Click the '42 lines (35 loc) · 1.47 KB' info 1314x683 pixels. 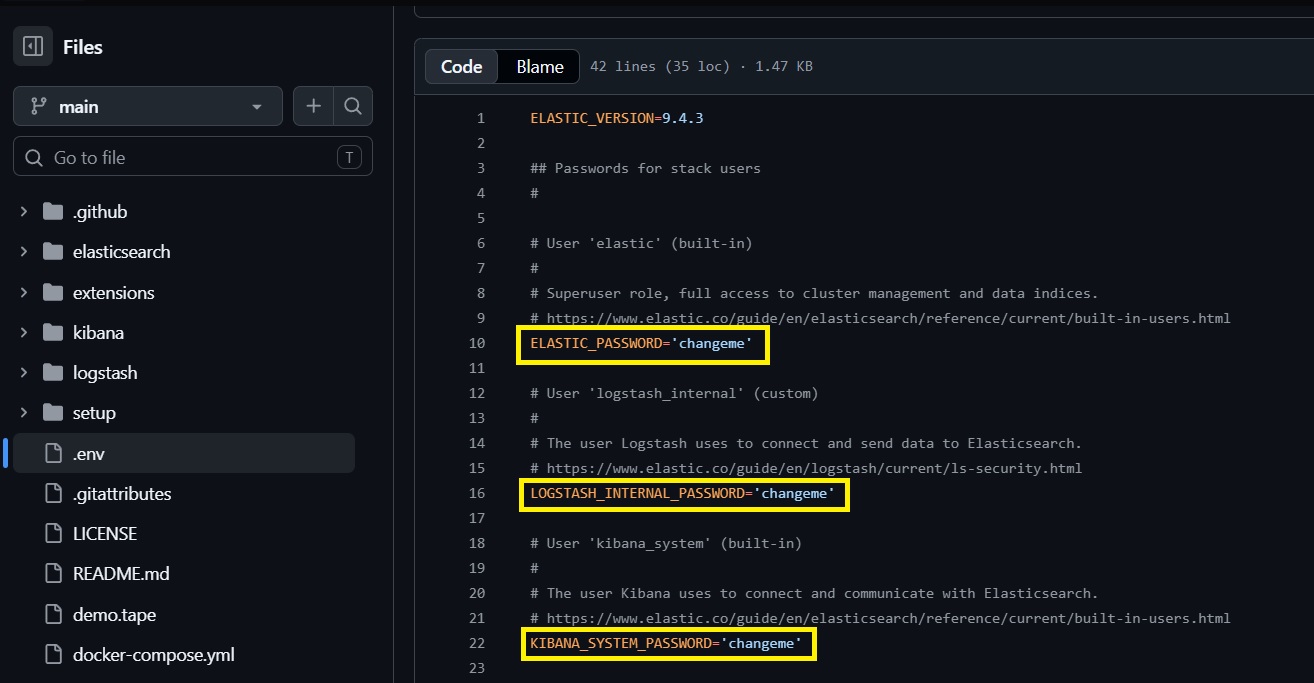tap(701, 67)
